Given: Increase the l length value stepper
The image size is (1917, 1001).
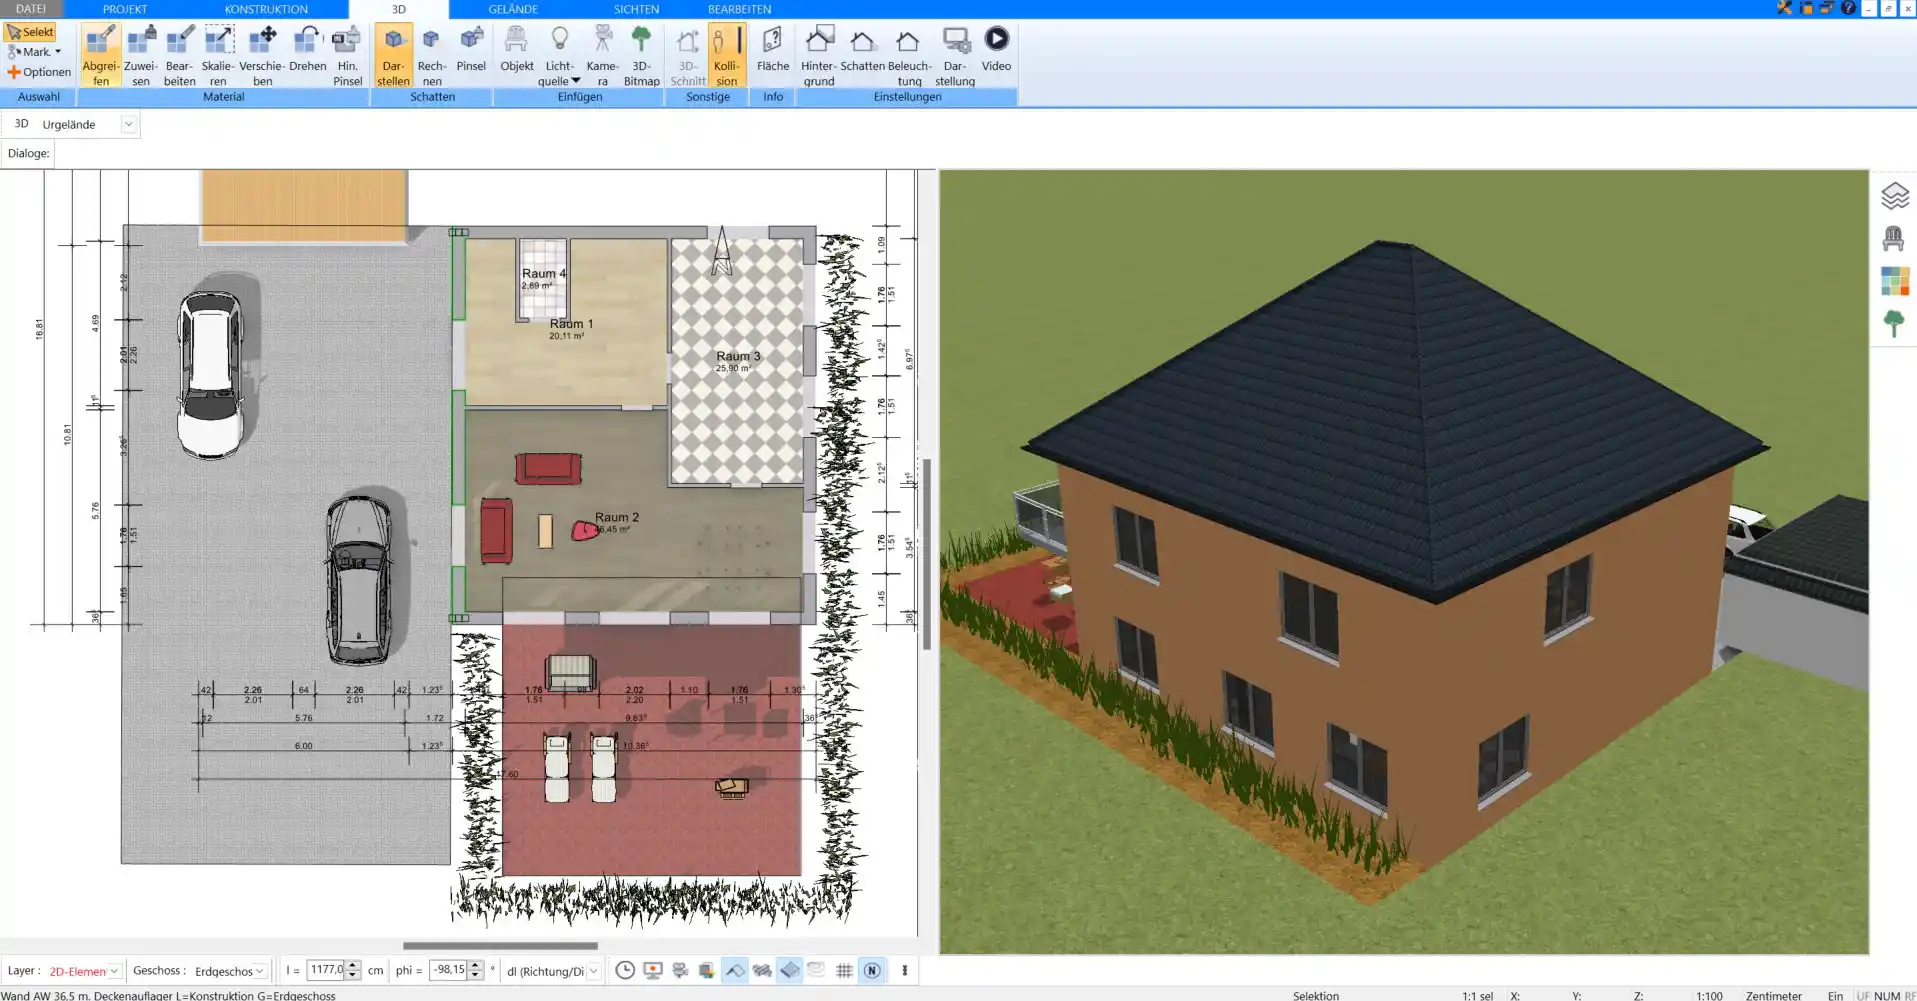Looking at the screenshot, I should 352,965.
